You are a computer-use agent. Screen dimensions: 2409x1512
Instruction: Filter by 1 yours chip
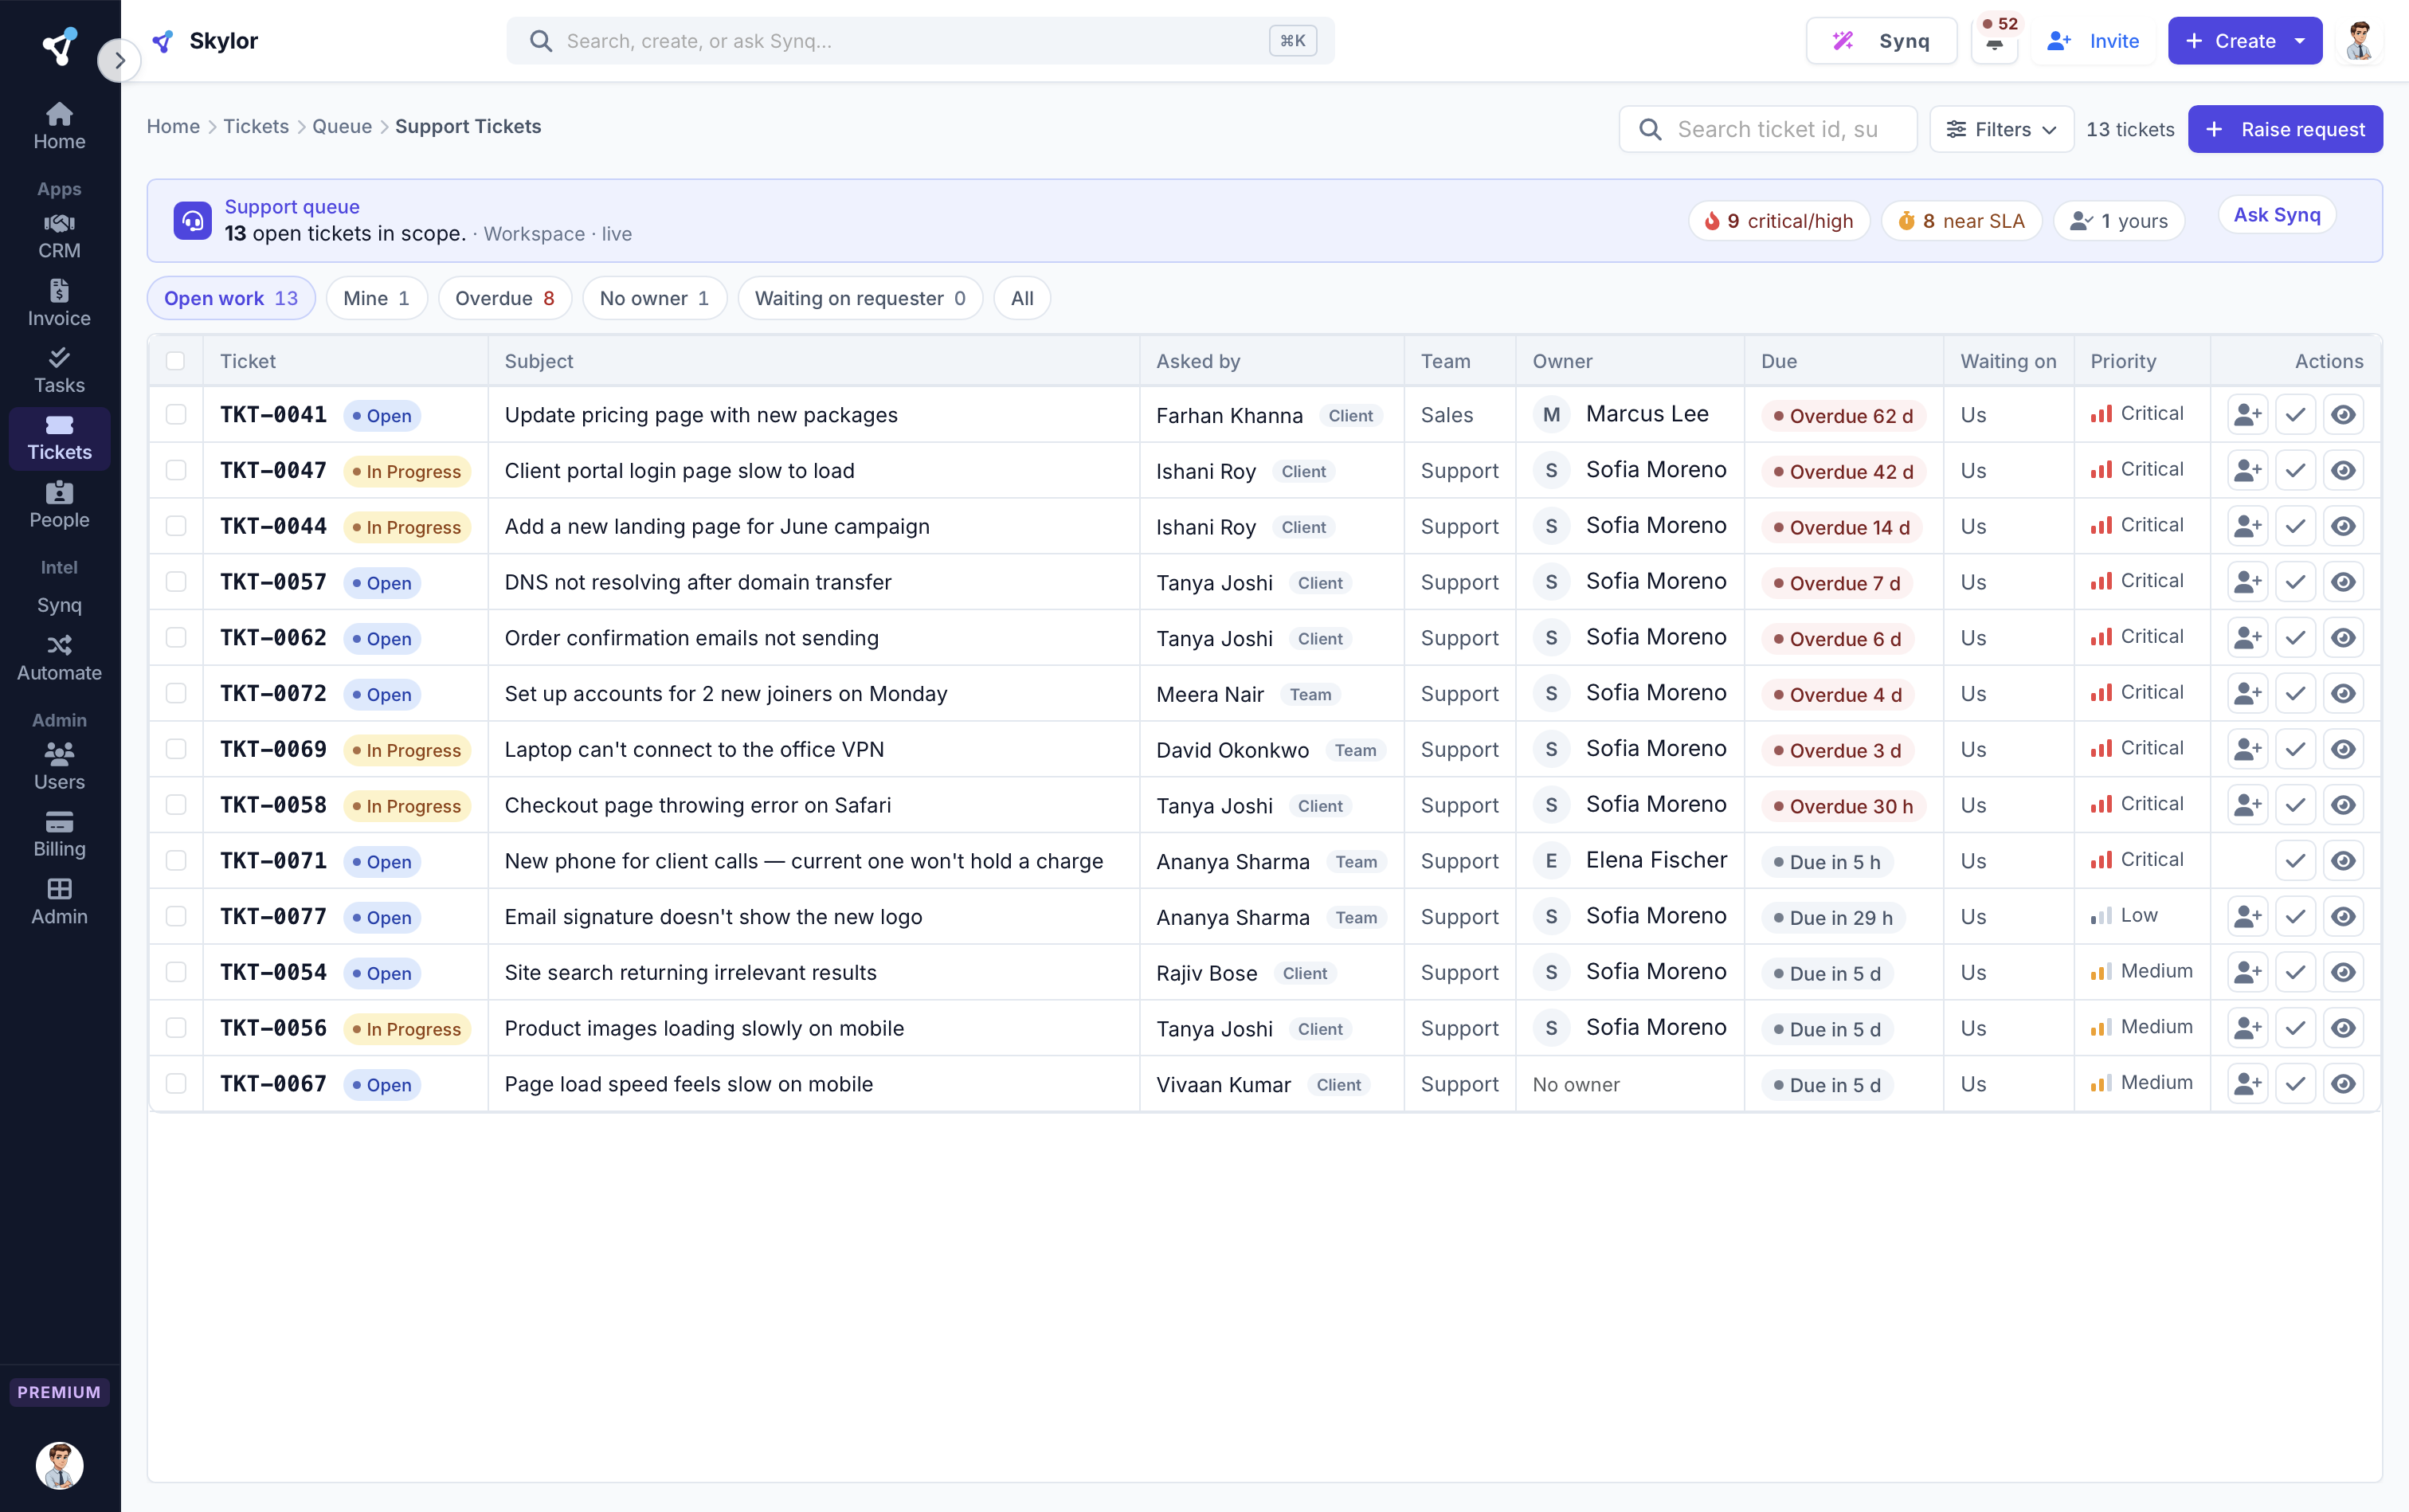2119,221
